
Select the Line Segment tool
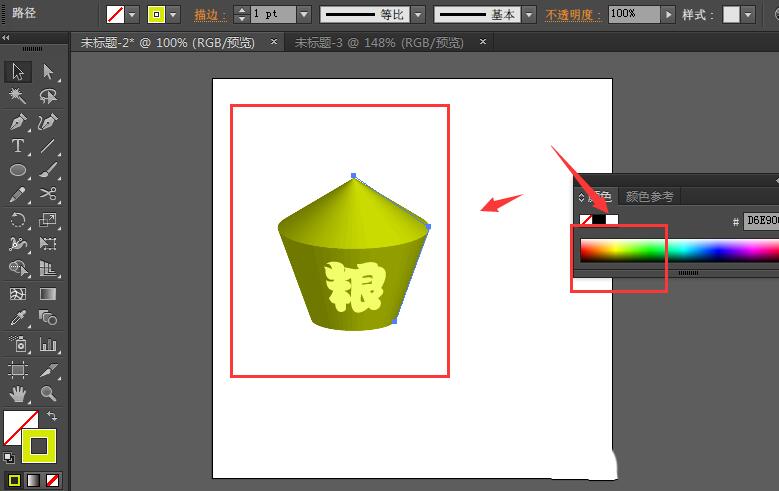(48, 146)
